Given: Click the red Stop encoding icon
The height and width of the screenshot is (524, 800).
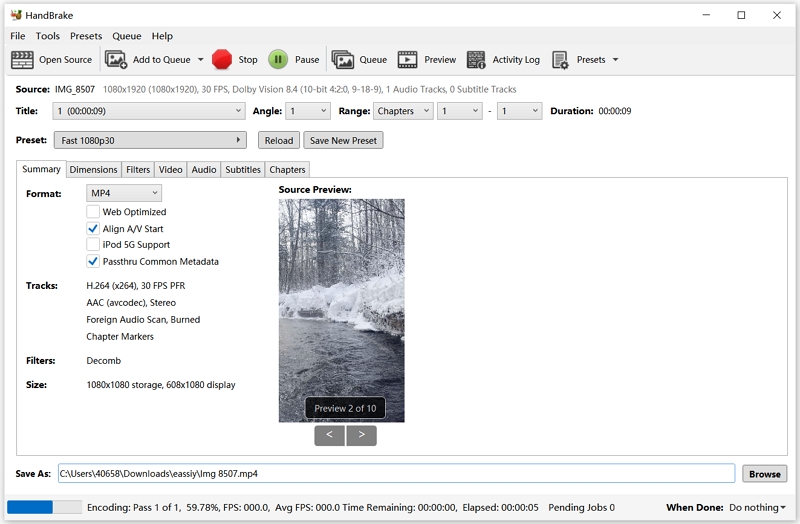Looking at the screenshot, I should click(x=221, y=60).
